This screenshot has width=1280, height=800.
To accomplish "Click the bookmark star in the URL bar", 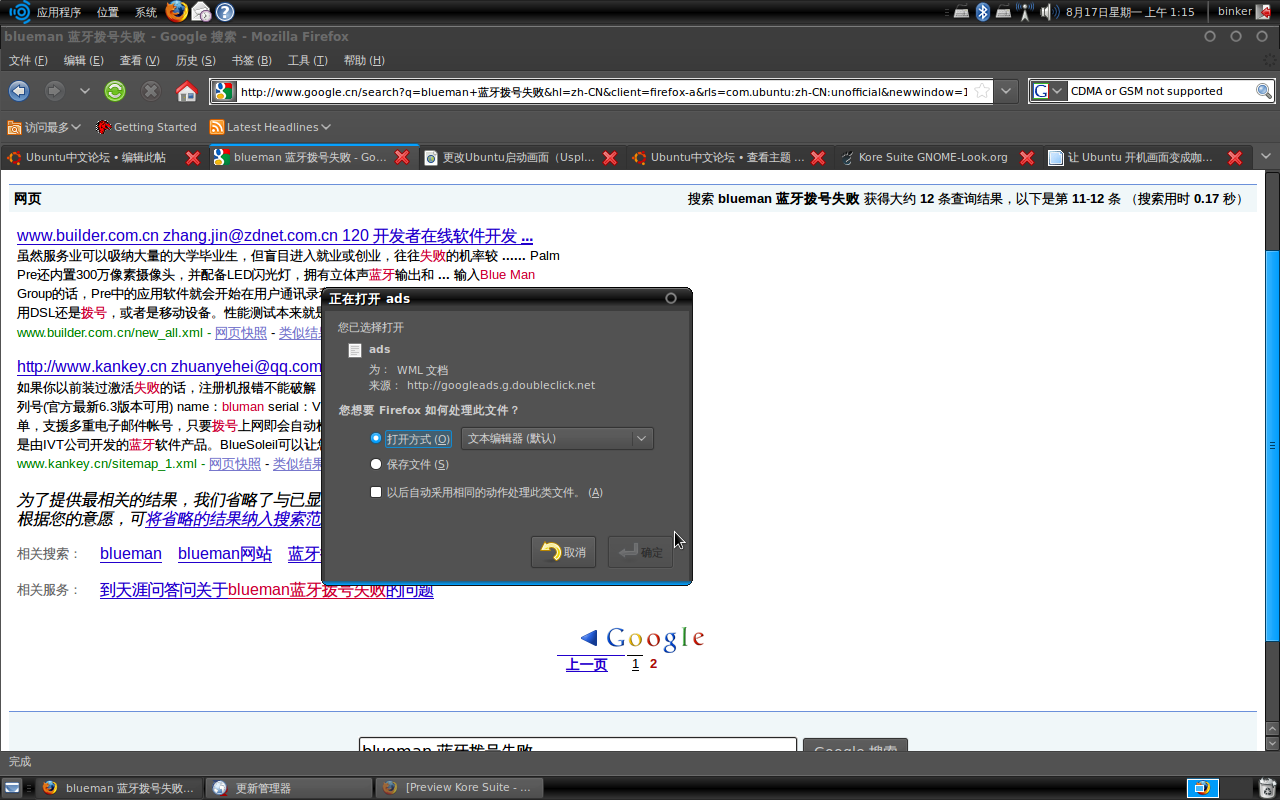I will click(x=982, y=91).
